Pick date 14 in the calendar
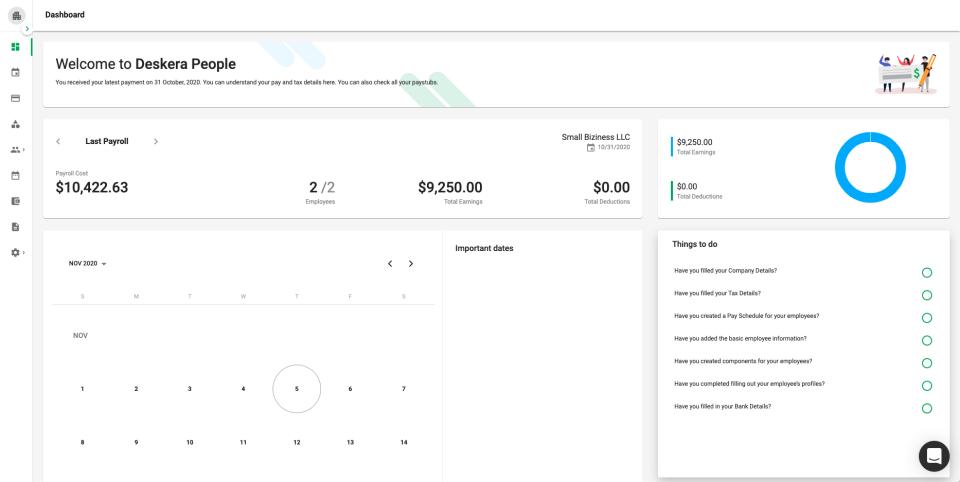Screen dimensions: 960x482 (x=403, y=442)
